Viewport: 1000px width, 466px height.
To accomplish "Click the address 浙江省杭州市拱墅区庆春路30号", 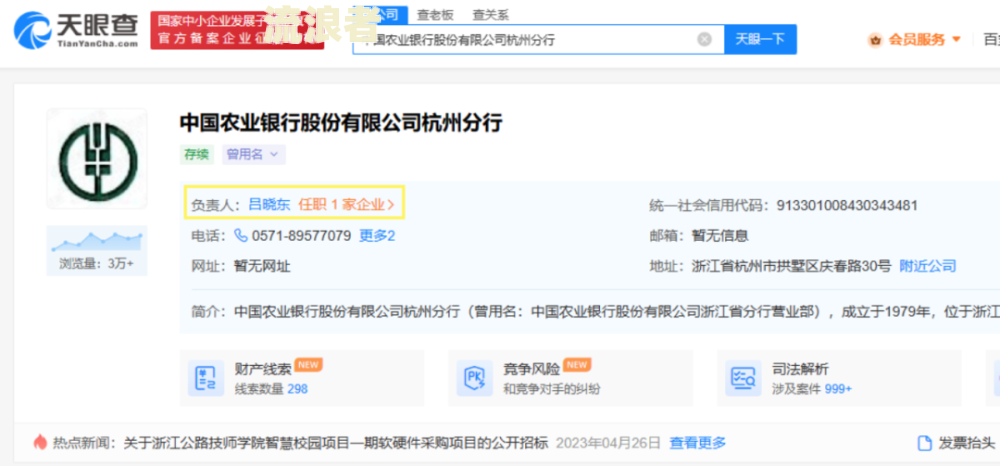I will pos(791,266).
